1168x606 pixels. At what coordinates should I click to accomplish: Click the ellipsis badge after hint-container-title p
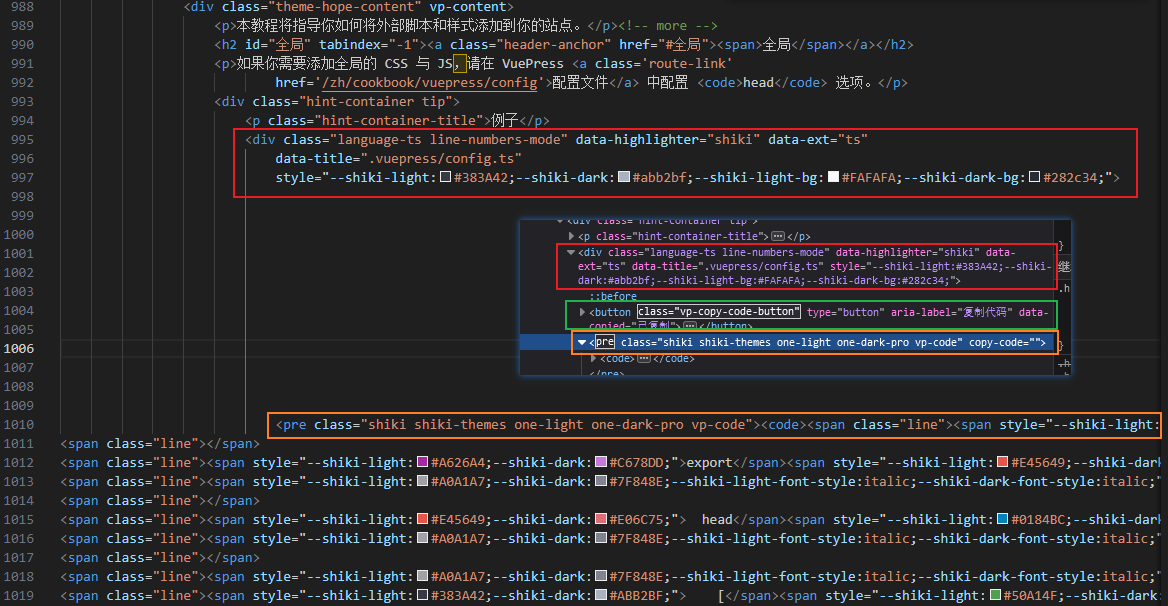[778, 236]
